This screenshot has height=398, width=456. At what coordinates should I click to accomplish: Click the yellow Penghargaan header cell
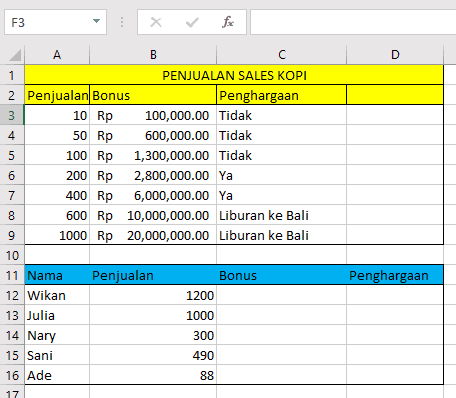[x=282, y=95]
